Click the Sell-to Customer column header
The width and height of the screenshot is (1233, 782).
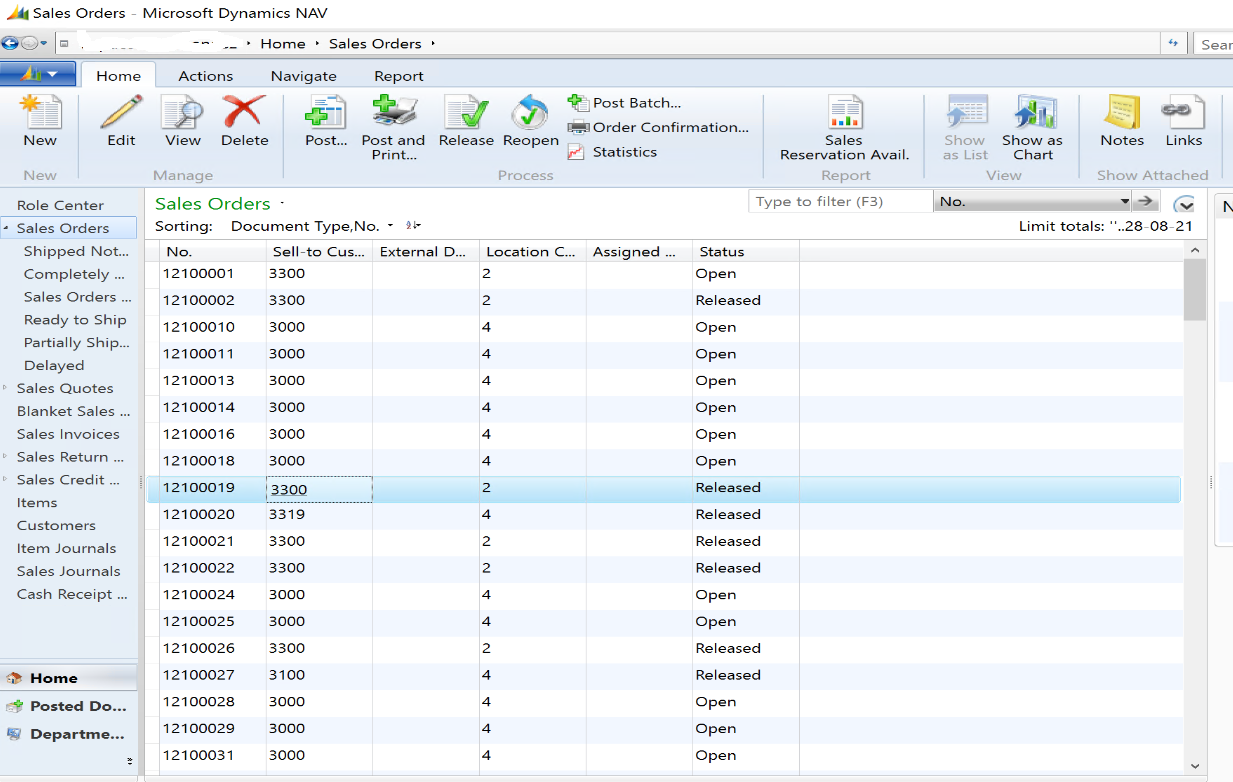pyautogui.click(x=319, y=252)
